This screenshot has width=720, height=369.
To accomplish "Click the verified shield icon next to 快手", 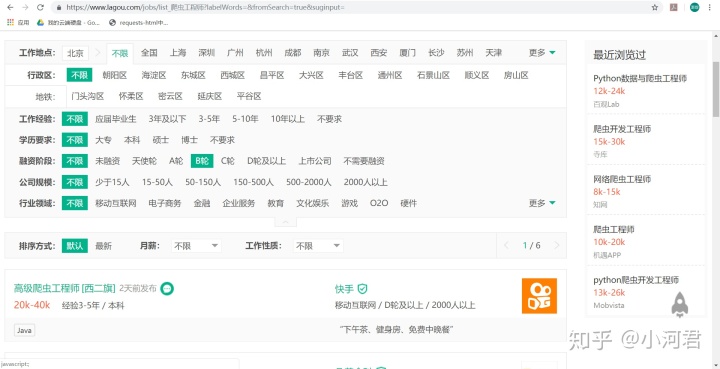I will coord(363,289).
